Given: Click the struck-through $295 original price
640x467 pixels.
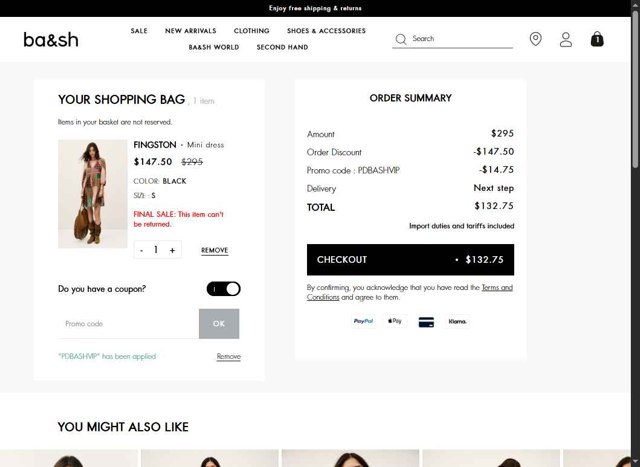Looking at the screenshot, I should click(192, 162).
